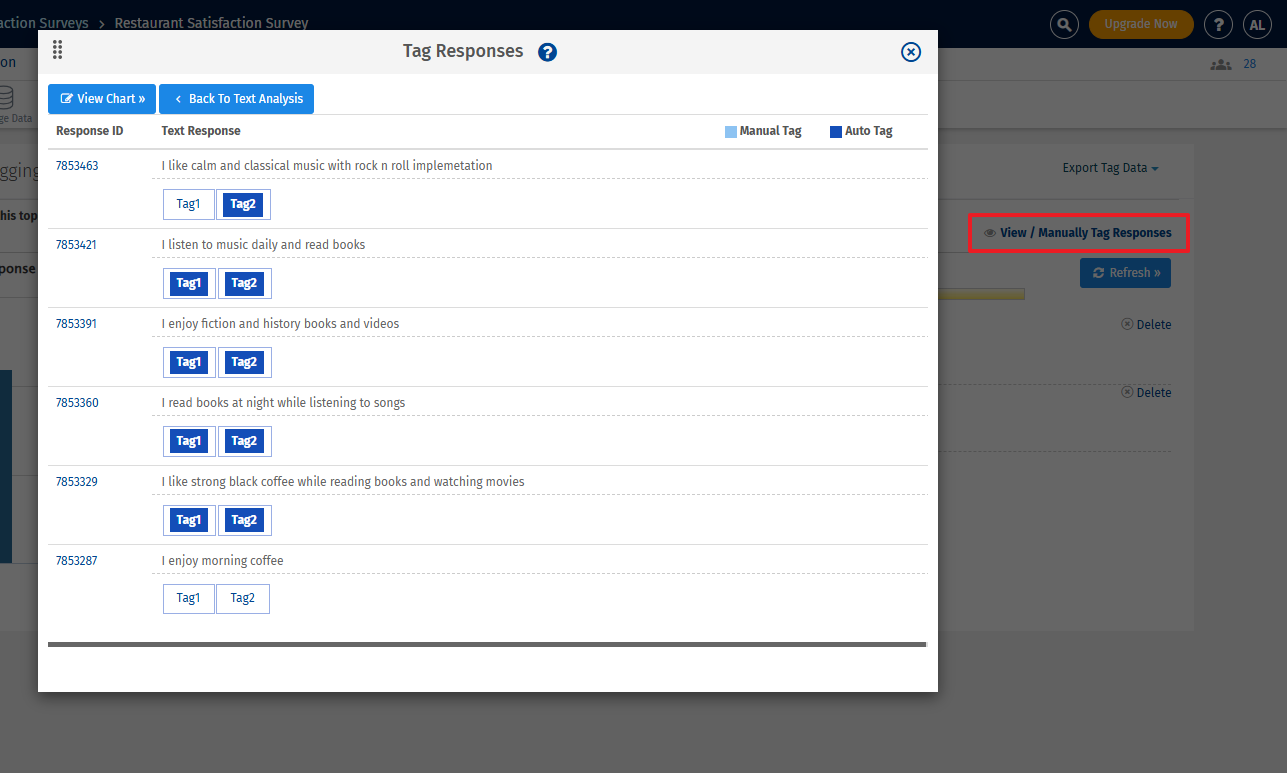Open the search in the top navigation bar
1287x773 pixels.
point(1064,24)
